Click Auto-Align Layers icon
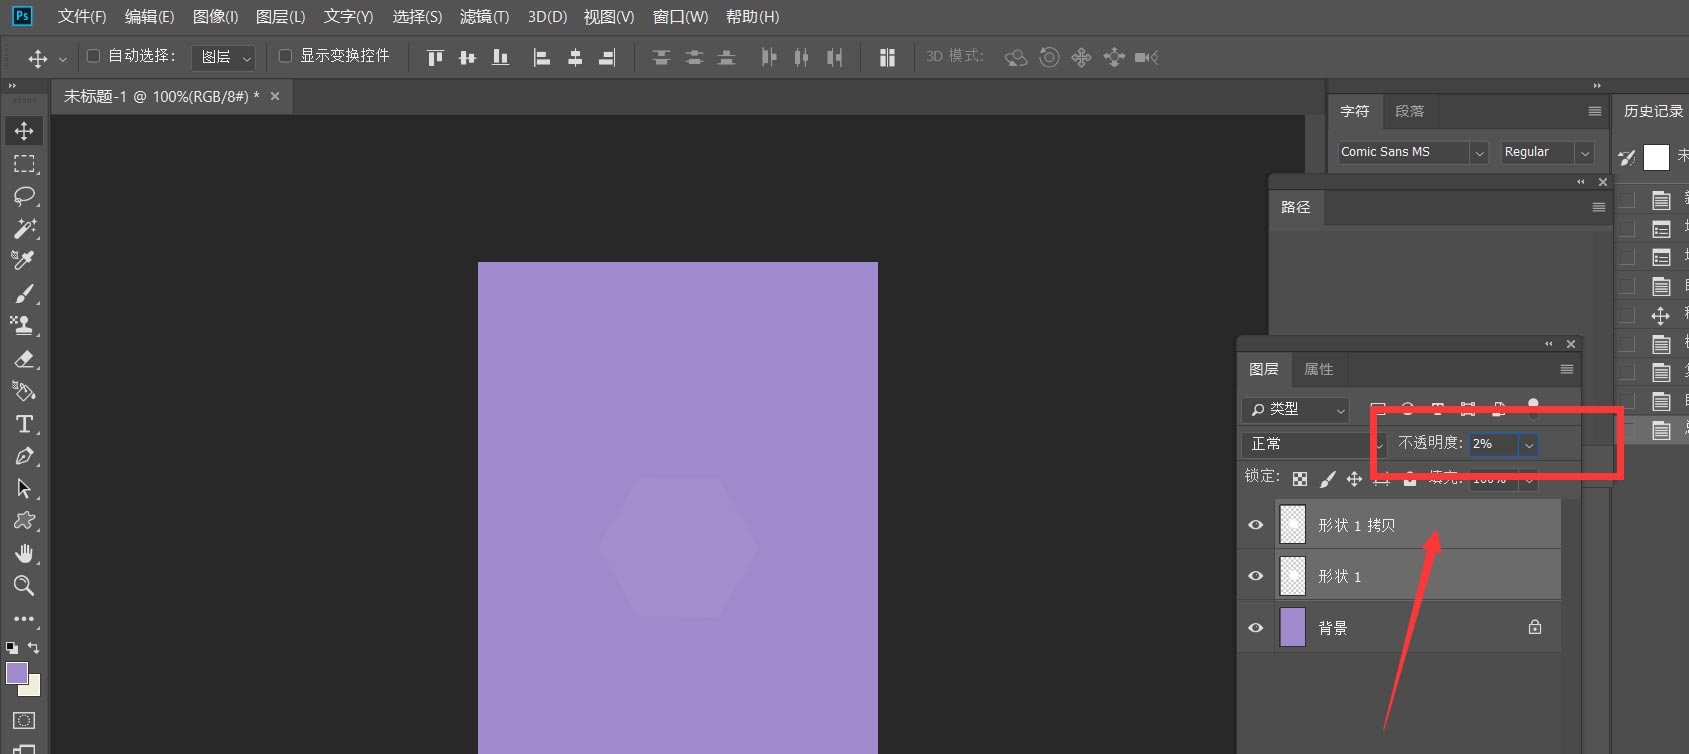Image resolution: width=1689 pixels, height=754 pixels. [887, 58]
